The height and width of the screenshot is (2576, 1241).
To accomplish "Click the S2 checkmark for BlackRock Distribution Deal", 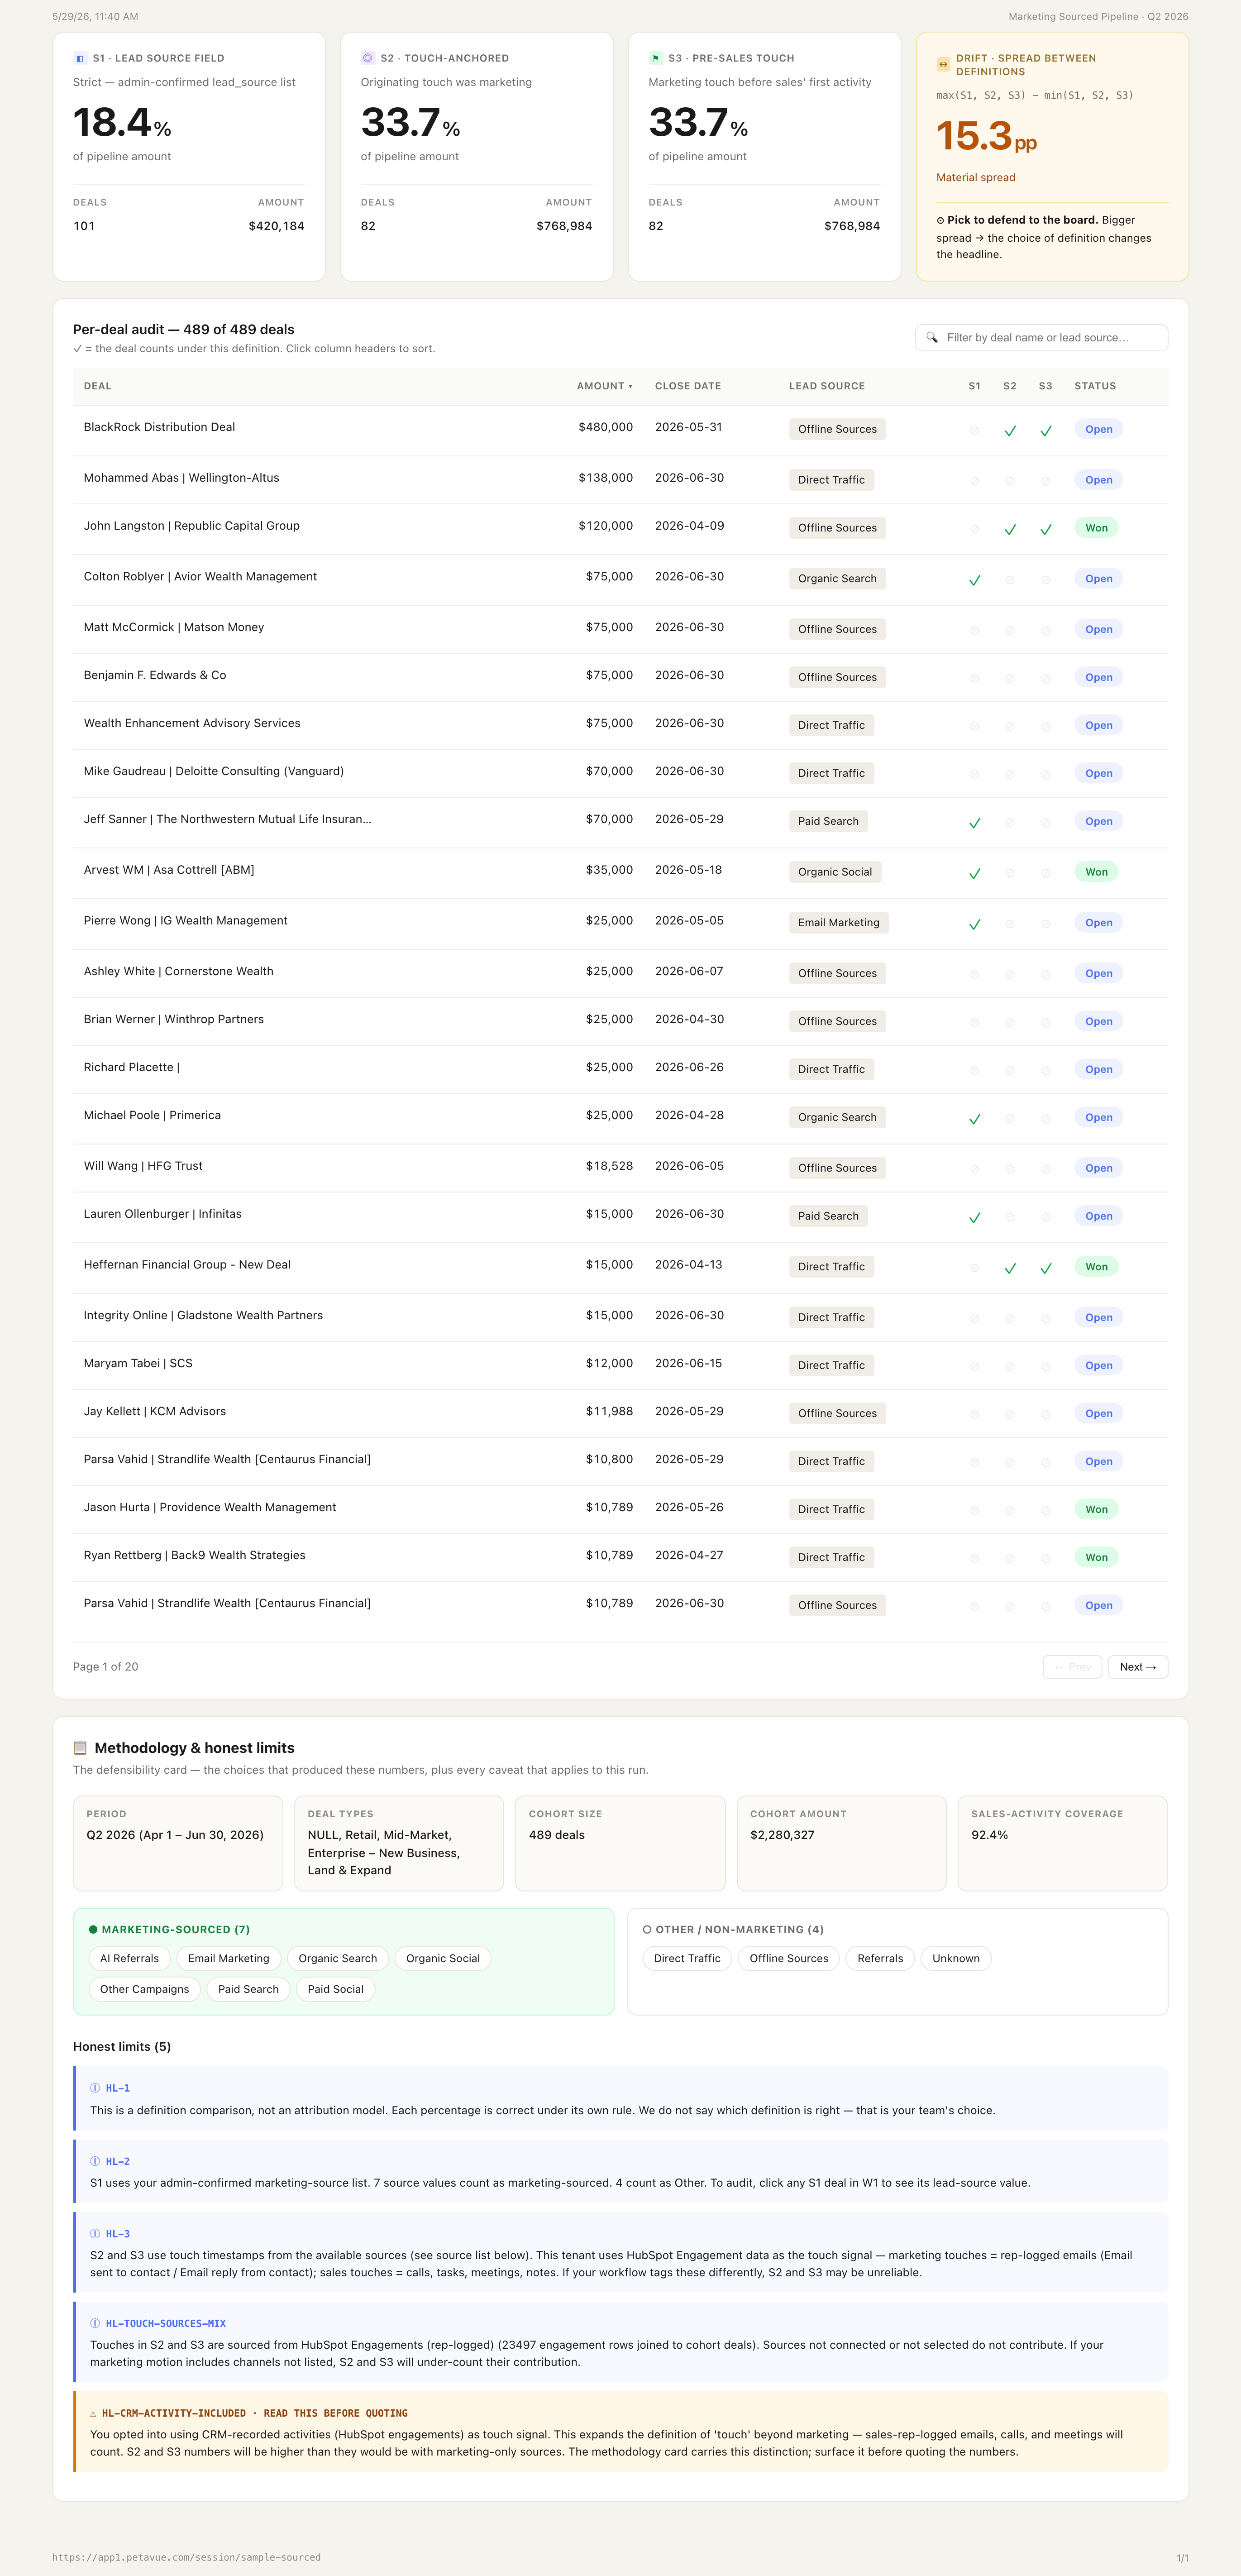I will (x=1010, y=431).
